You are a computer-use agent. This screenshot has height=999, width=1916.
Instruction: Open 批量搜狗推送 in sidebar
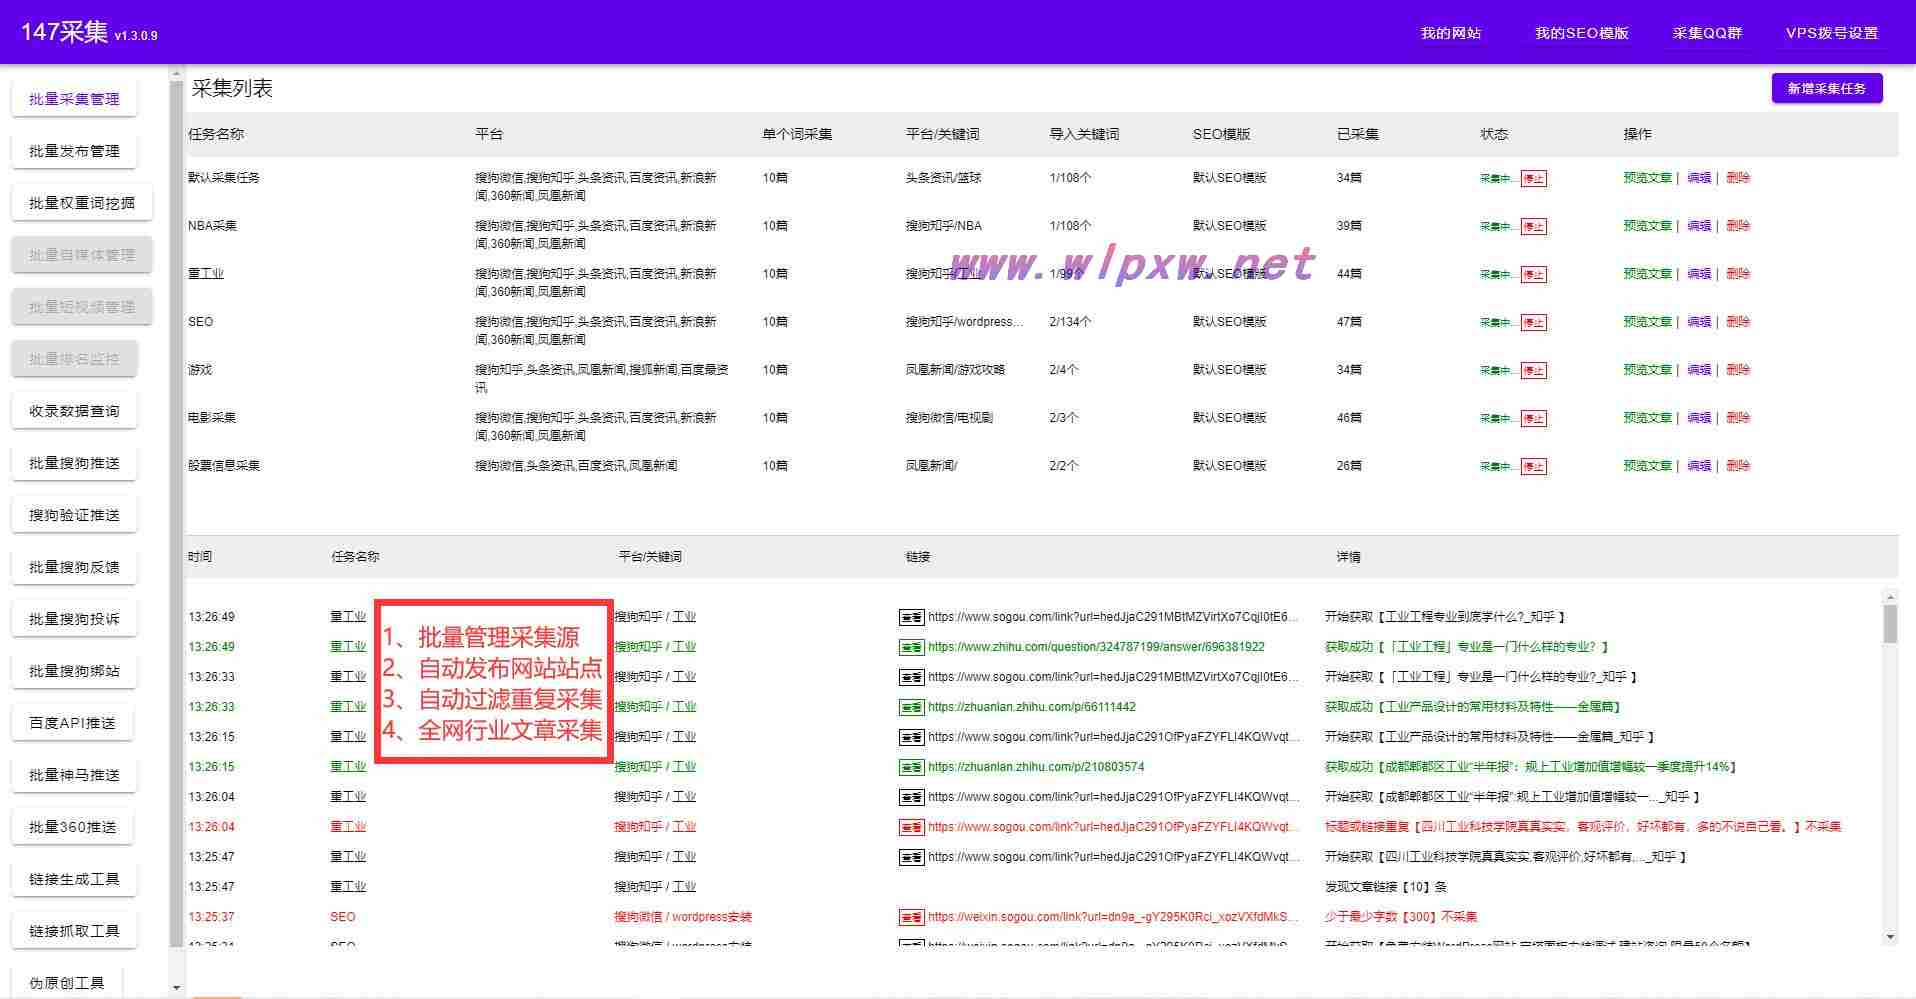(74, 463)
